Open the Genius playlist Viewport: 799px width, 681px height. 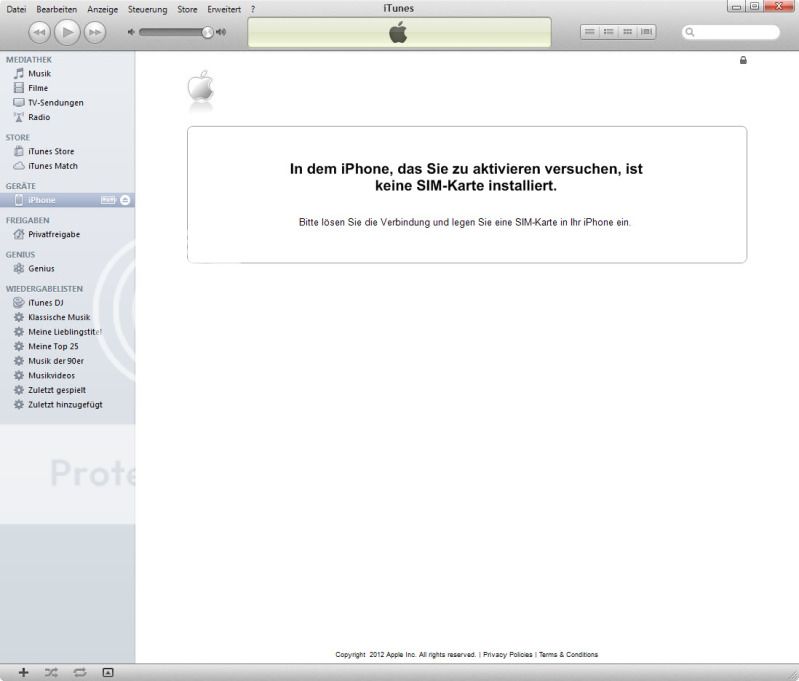coord(41,269)
